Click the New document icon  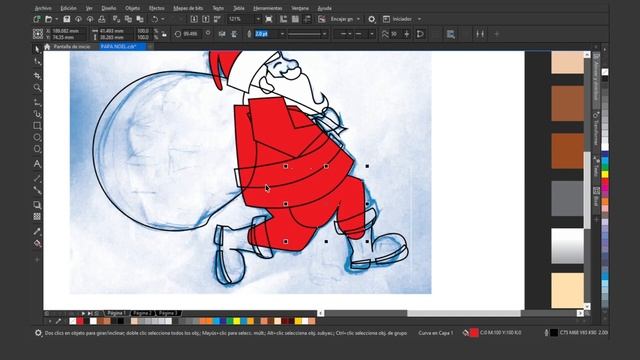tap(37, 19)
